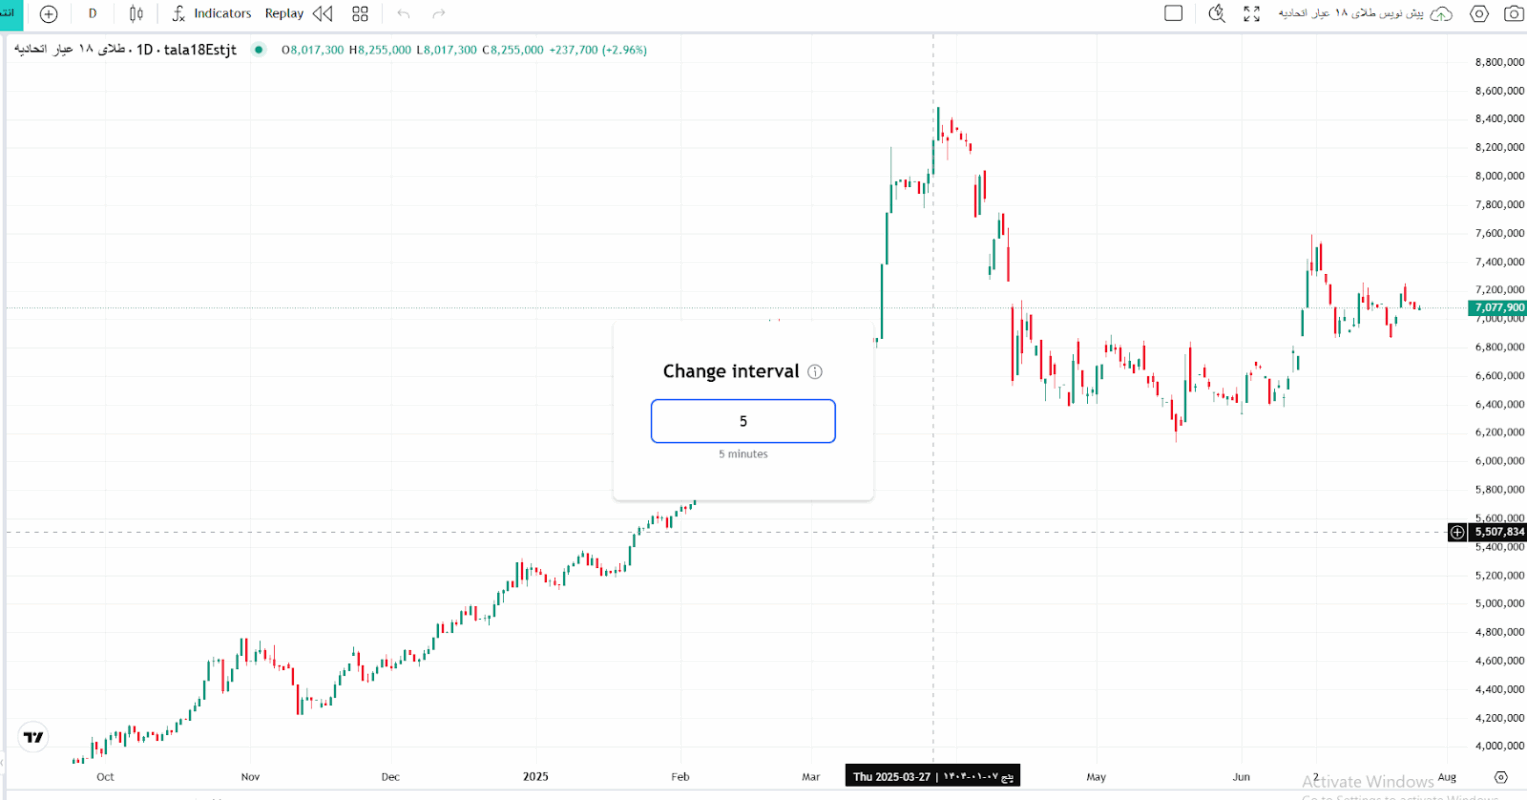1527x800 pixels.
Task: Take a chart snapshot with camera
Action: 1513,14
